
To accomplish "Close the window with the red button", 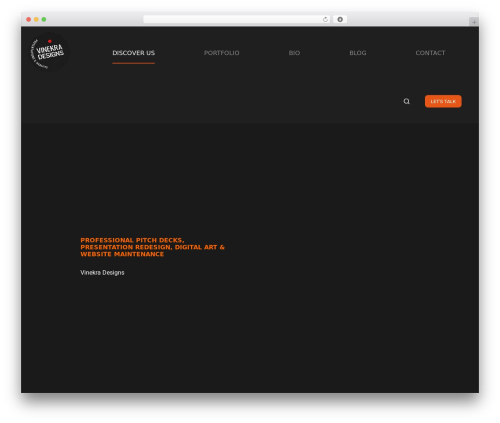I will pyautogui.click(x=29, y=19).
